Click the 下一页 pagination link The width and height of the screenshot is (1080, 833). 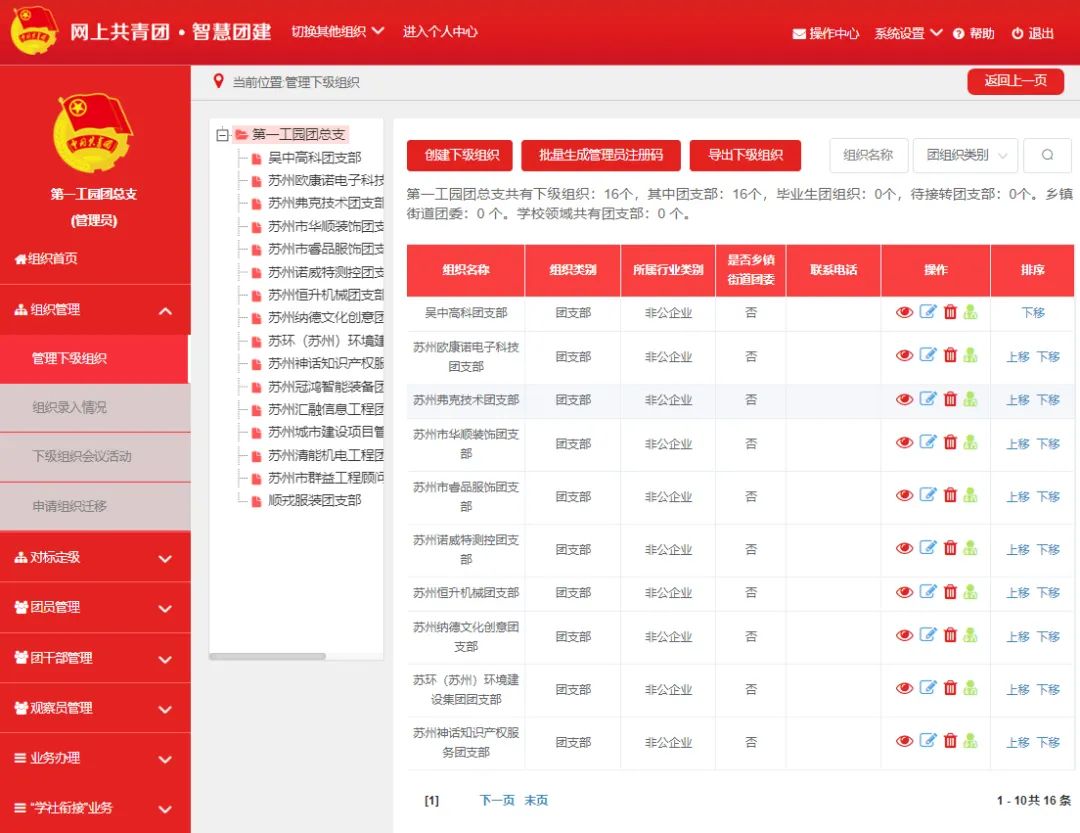(x=497, y=800)
